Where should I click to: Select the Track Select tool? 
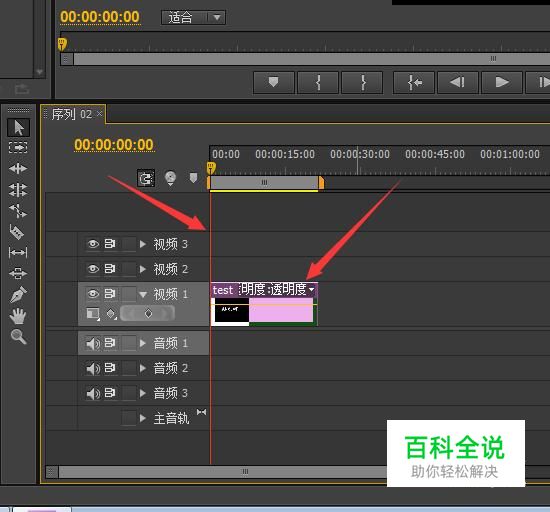pyautogui.click(x=18, y=147)
